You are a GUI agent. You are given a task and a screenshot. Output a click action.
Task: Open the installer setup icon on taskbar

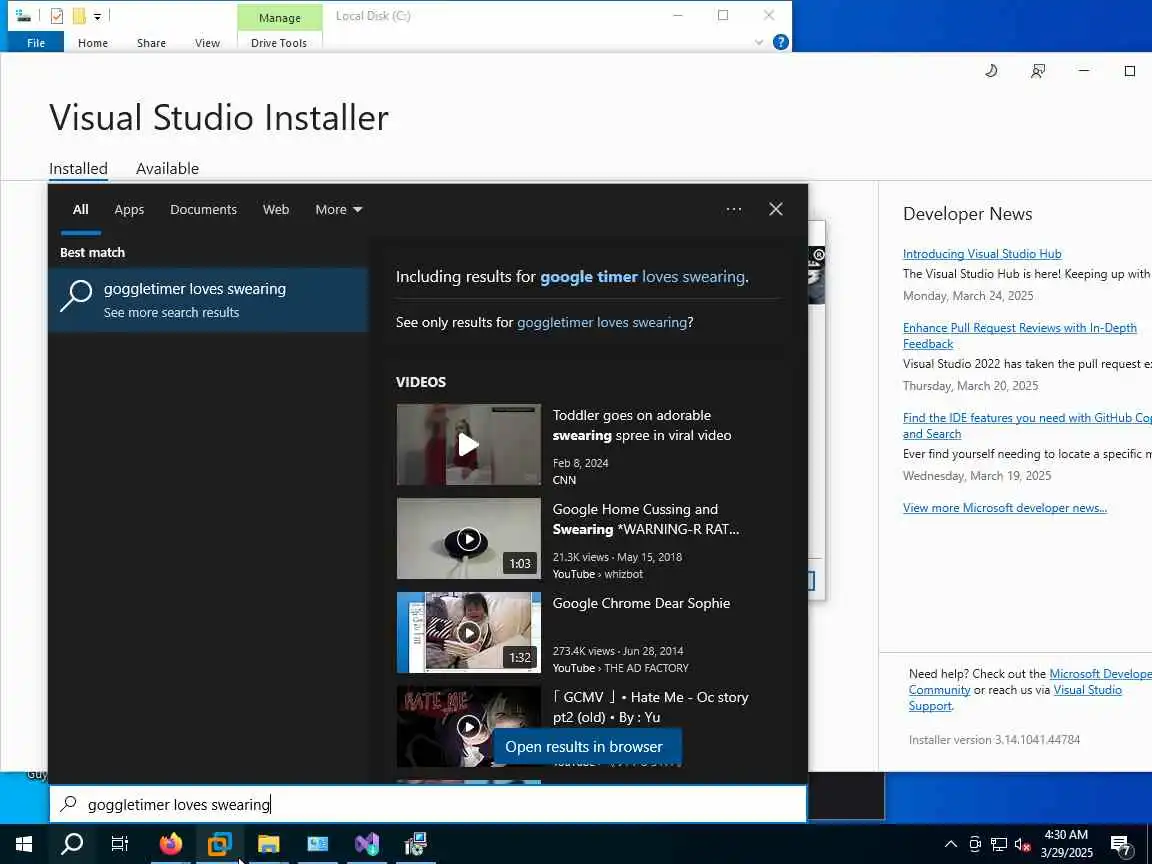[x=415, y=843]
